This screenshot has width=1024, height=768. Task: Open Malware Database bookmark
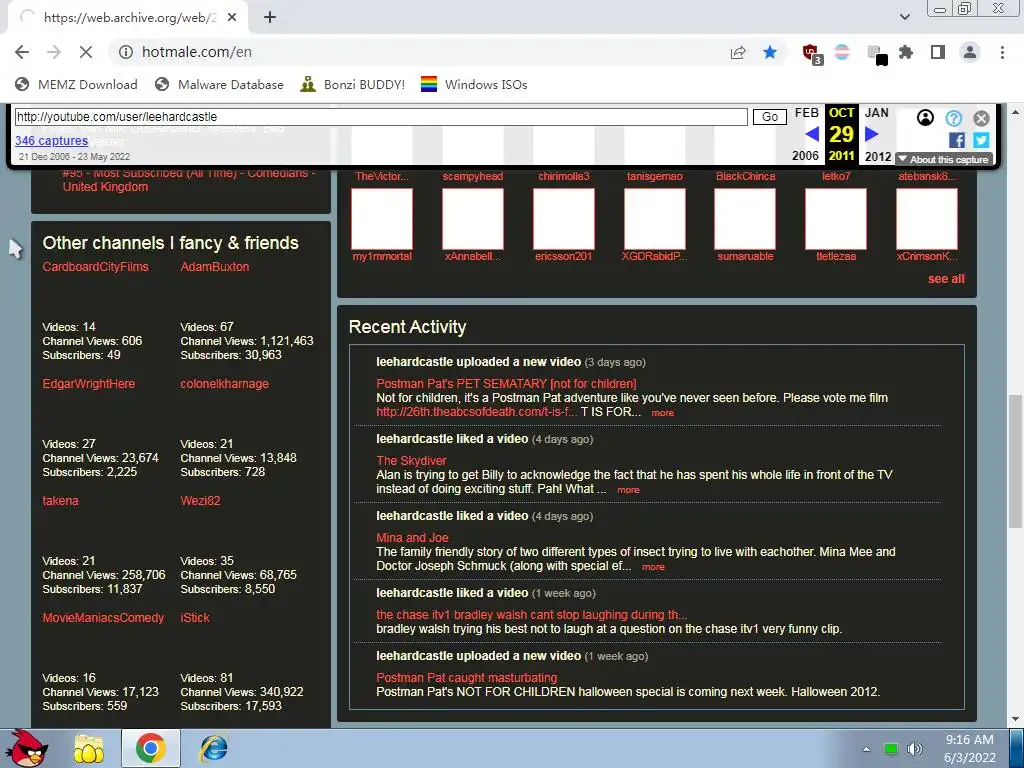tap(219, 84)
